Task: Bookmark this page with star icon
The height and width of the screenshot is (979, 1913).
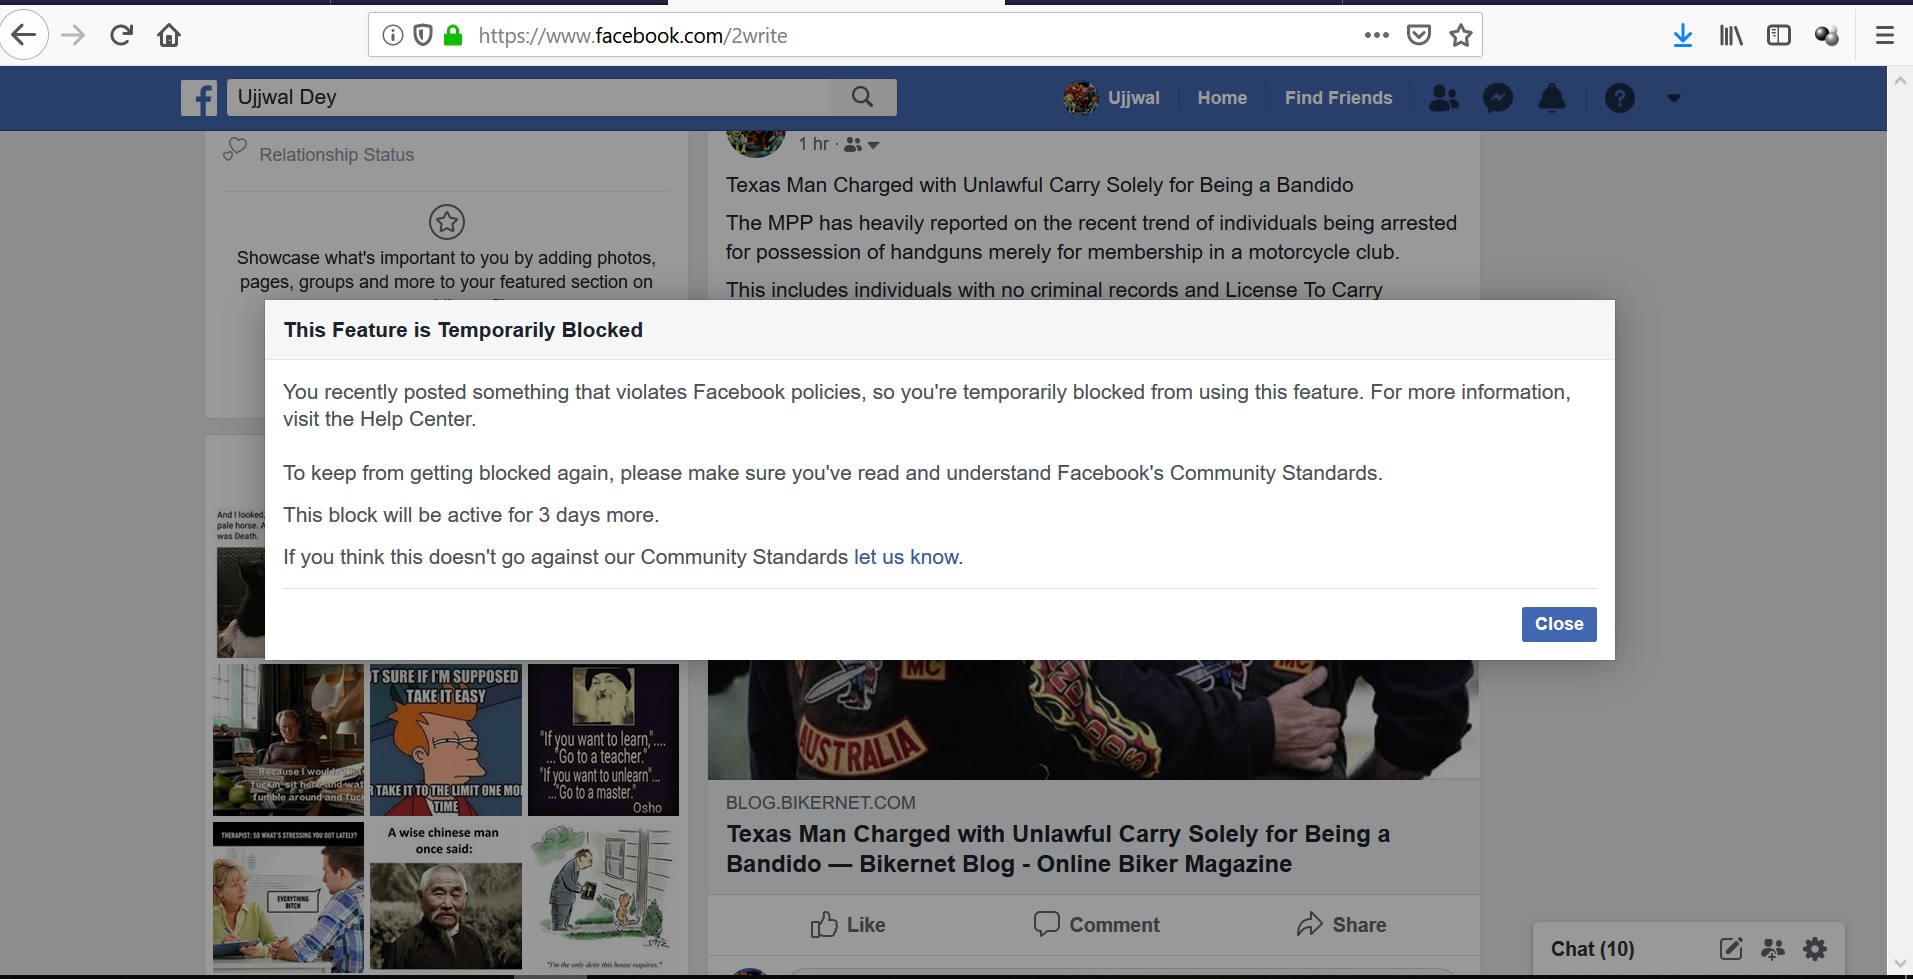Action: tap(1461, 36)
